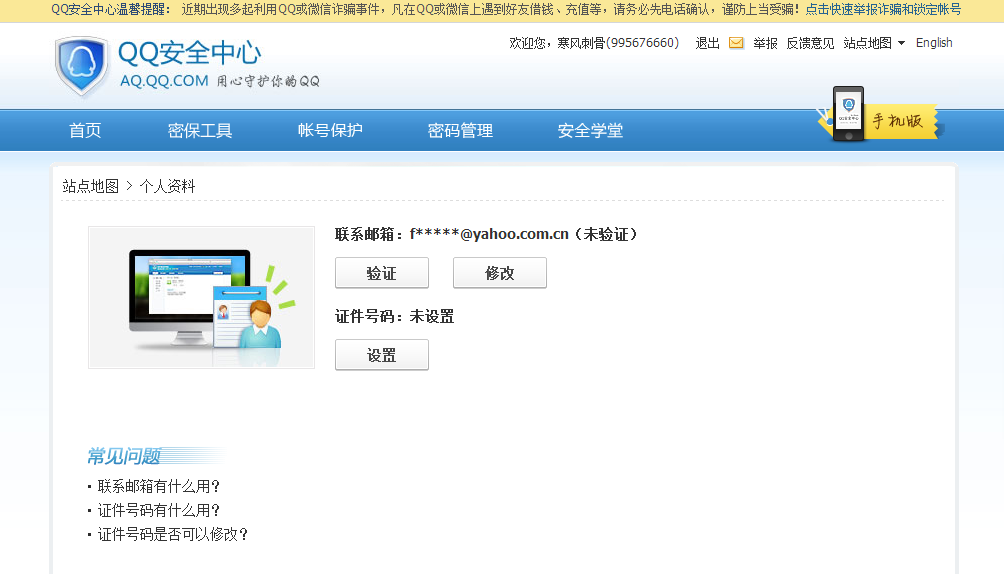Click the AQ.QQ.COM site title text
This screenshot has height=574, width=1004.
(x=164, y=81)
